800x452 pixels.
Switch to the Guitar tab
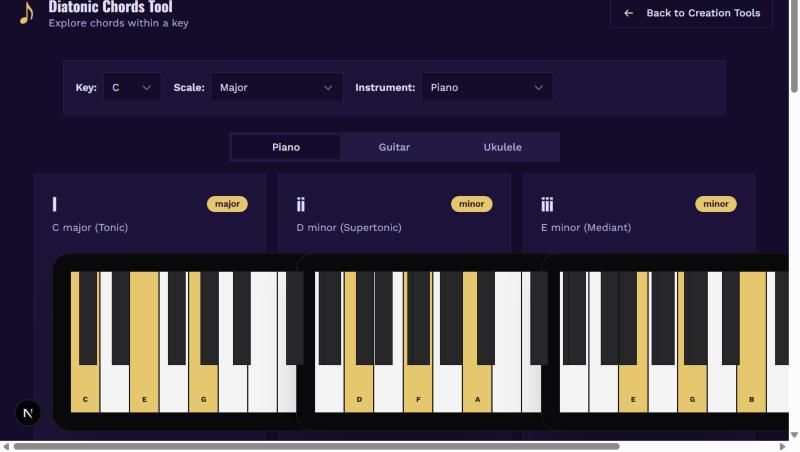pos(394,147)
